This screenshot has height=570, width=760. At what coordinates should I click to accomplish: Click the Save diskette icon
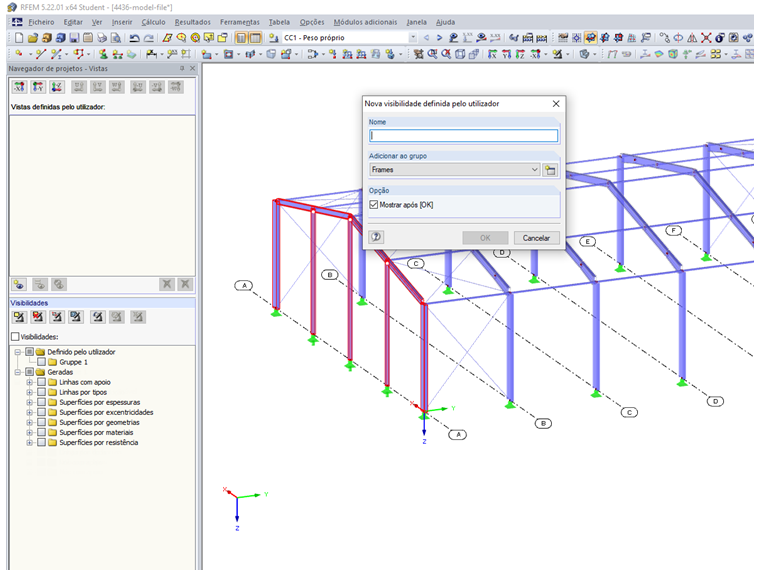point(74,38)
